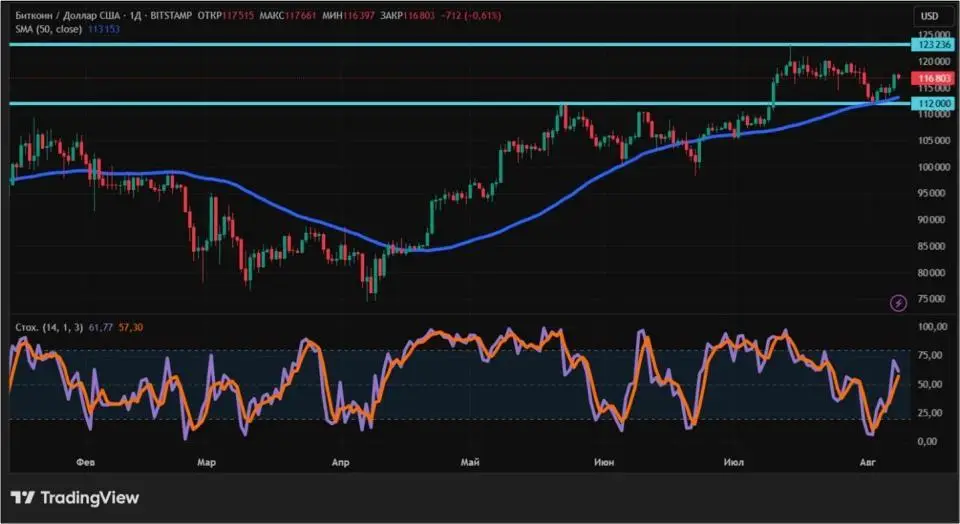Click the orange stochastic value 57,30
Image resolution: width=960 pixels, height=524 pixels.
(x=131, y=327)
